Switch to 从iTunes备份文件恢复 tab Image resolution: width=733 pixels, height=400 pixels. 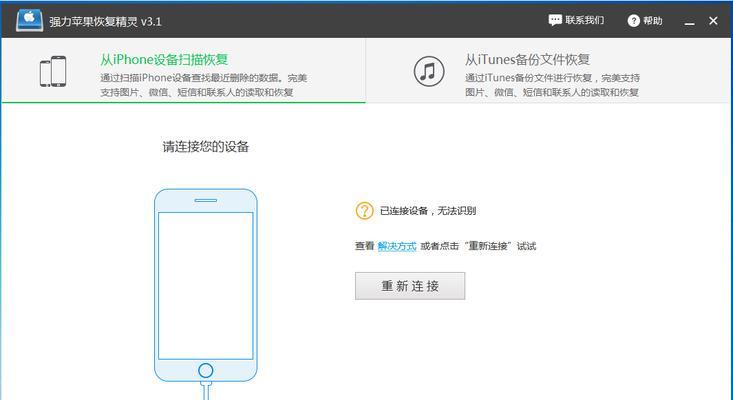click(x=549, y=71)
